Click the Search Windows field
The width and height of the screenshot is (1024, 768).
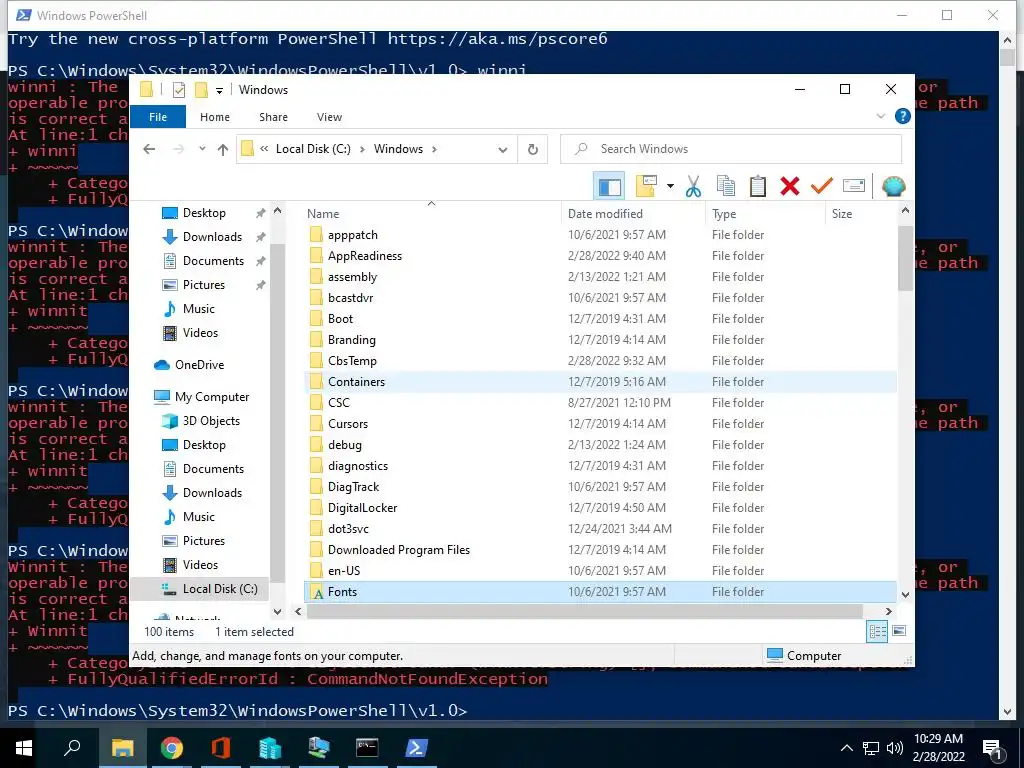point(731,149)
